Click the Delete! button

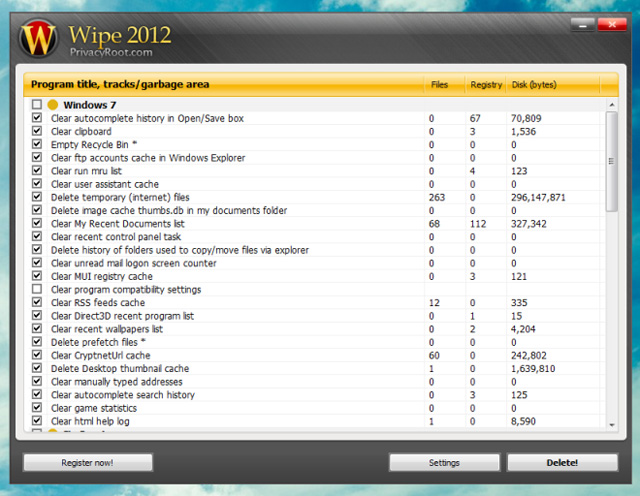click(562, 463)
